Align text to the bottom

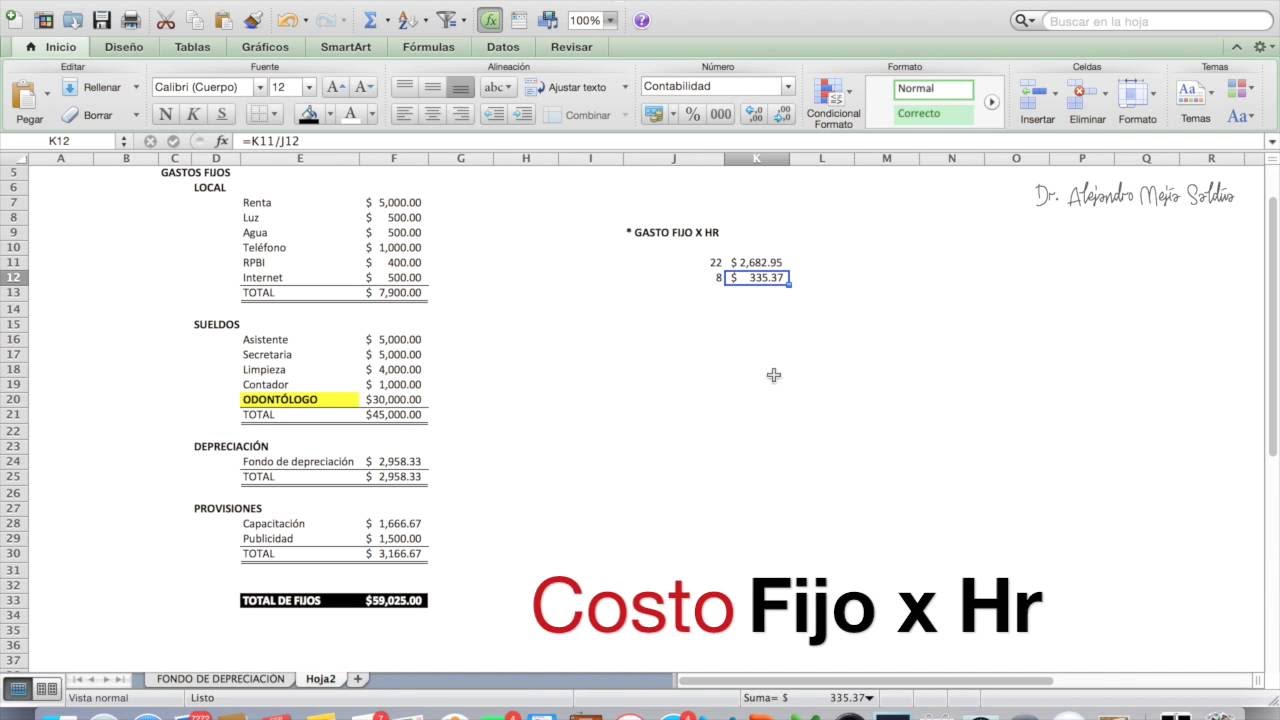pos(460,87)
